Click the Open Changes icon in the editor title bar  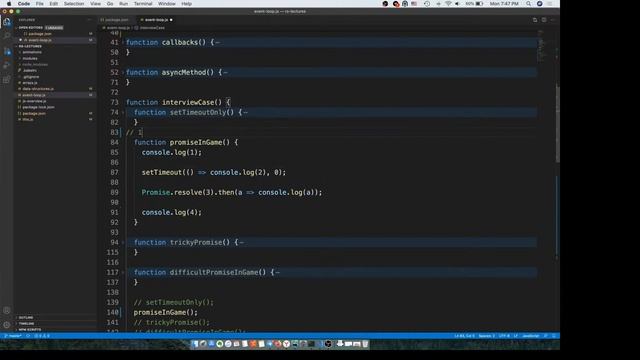(x=535, y=20)
